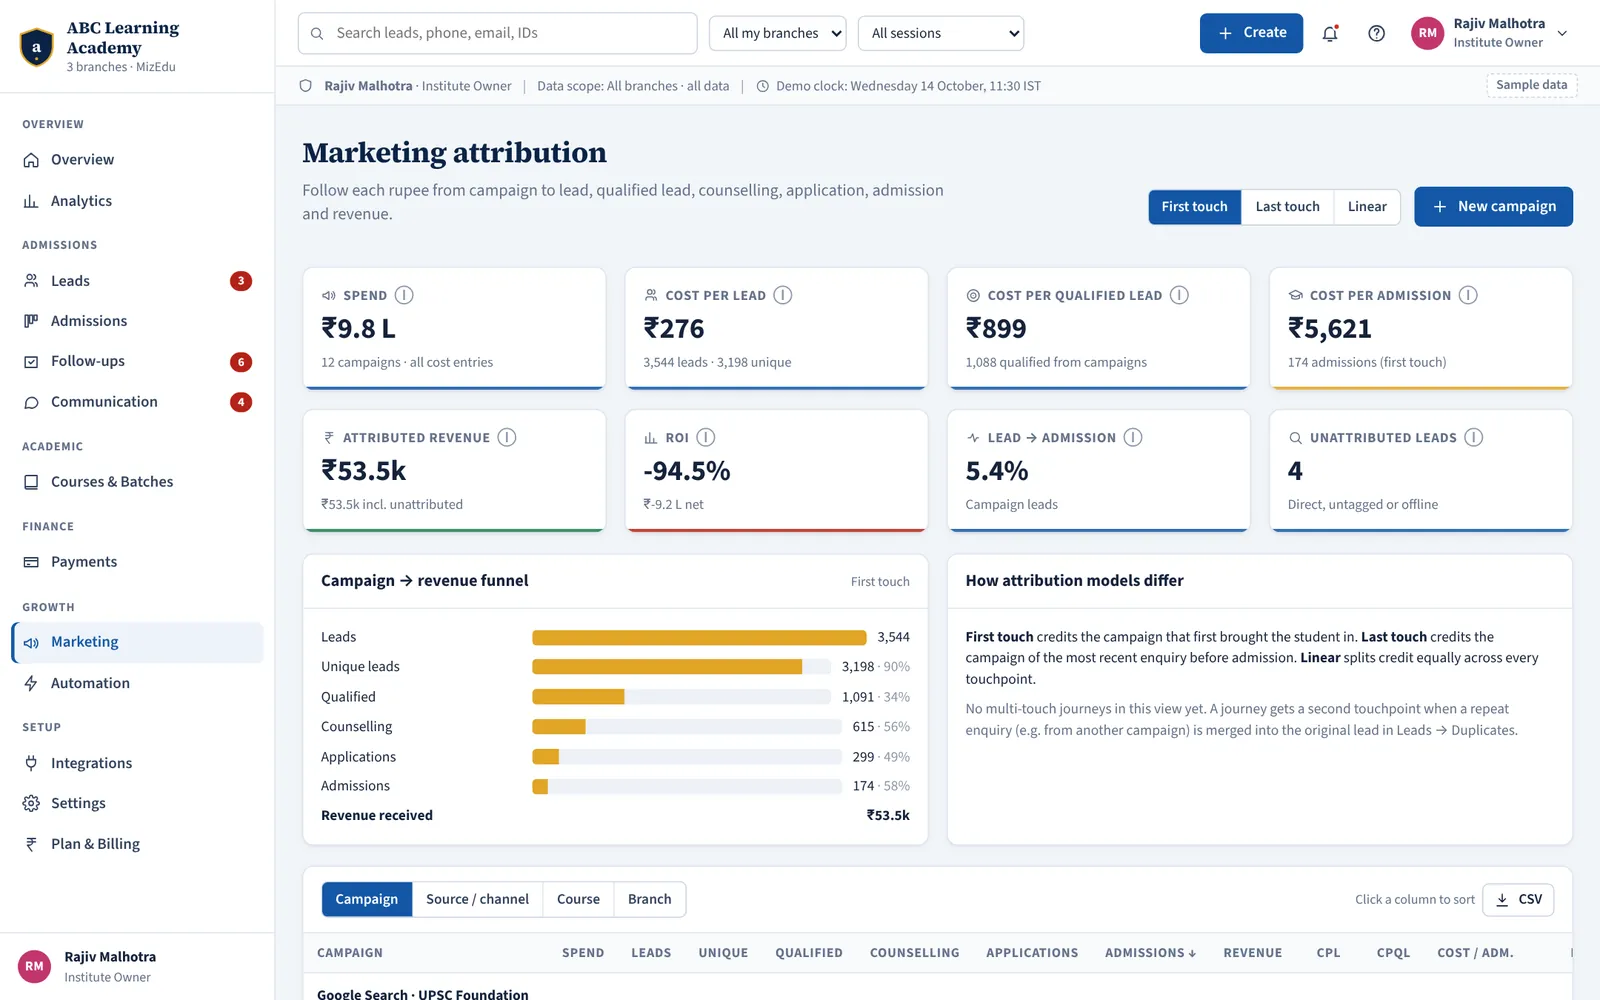Download the CSV export

click(1518, 899)
